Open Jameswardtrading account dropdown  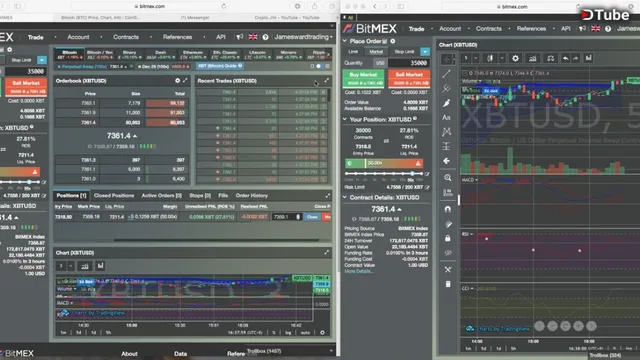click(303, 37)
